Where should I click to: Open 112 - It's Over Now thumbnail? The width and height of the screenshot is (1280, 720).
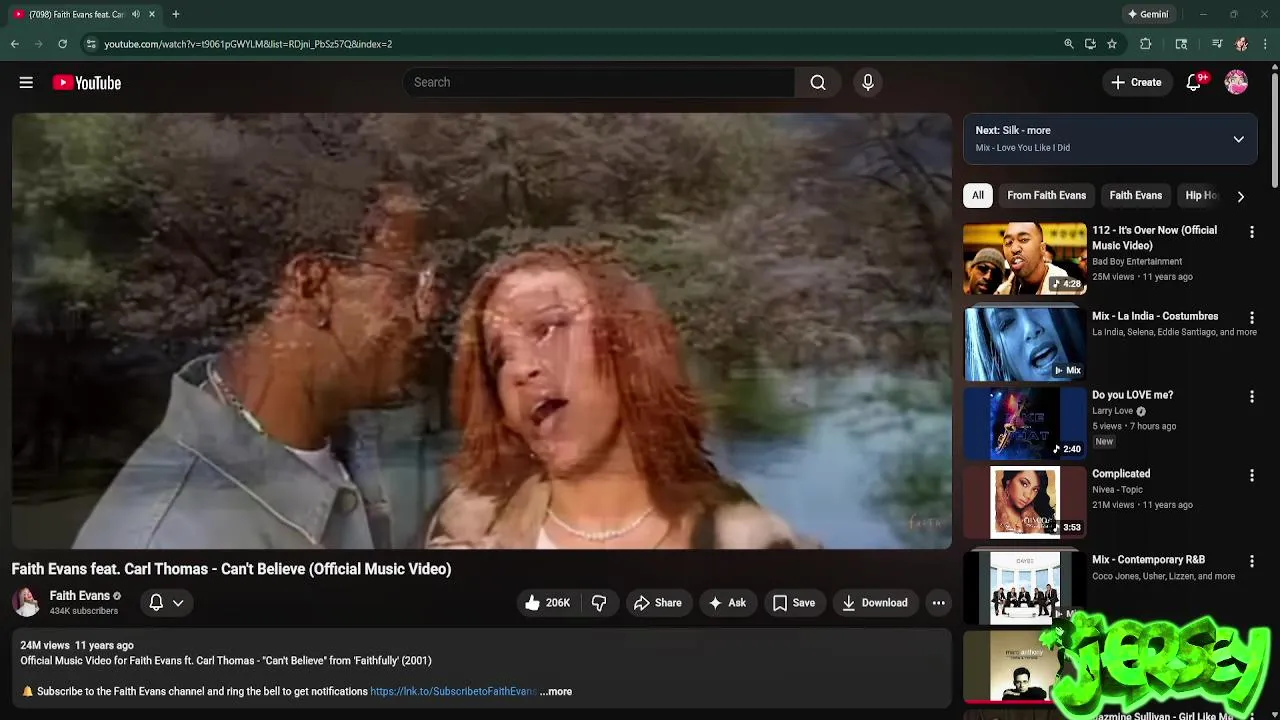pyautogui.click(x=1024, y=258)
